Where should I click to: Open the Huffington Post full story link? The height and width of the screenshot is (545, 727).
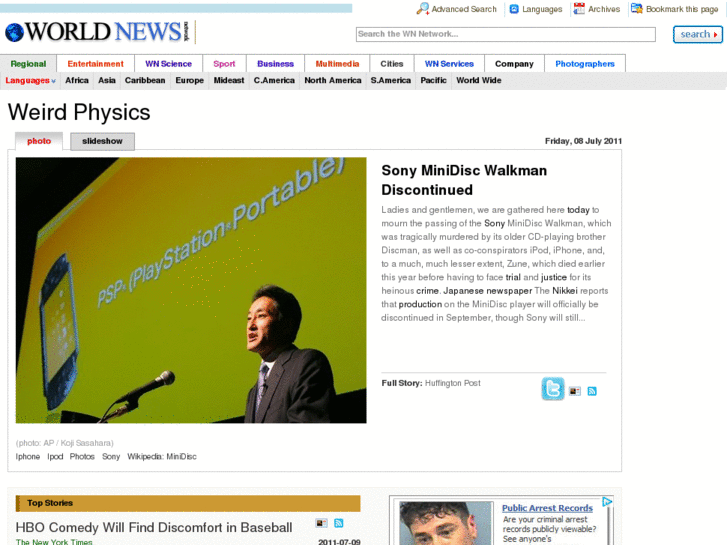[x=453, y=383]
